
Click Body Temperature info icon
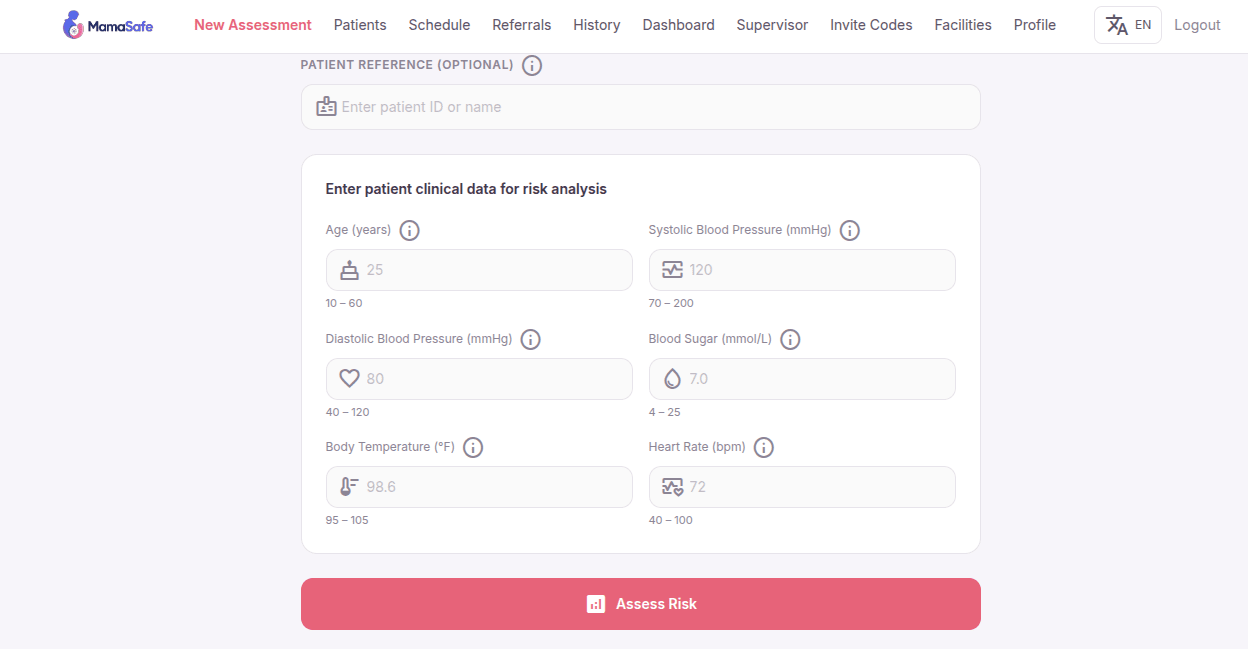[473, 447]
